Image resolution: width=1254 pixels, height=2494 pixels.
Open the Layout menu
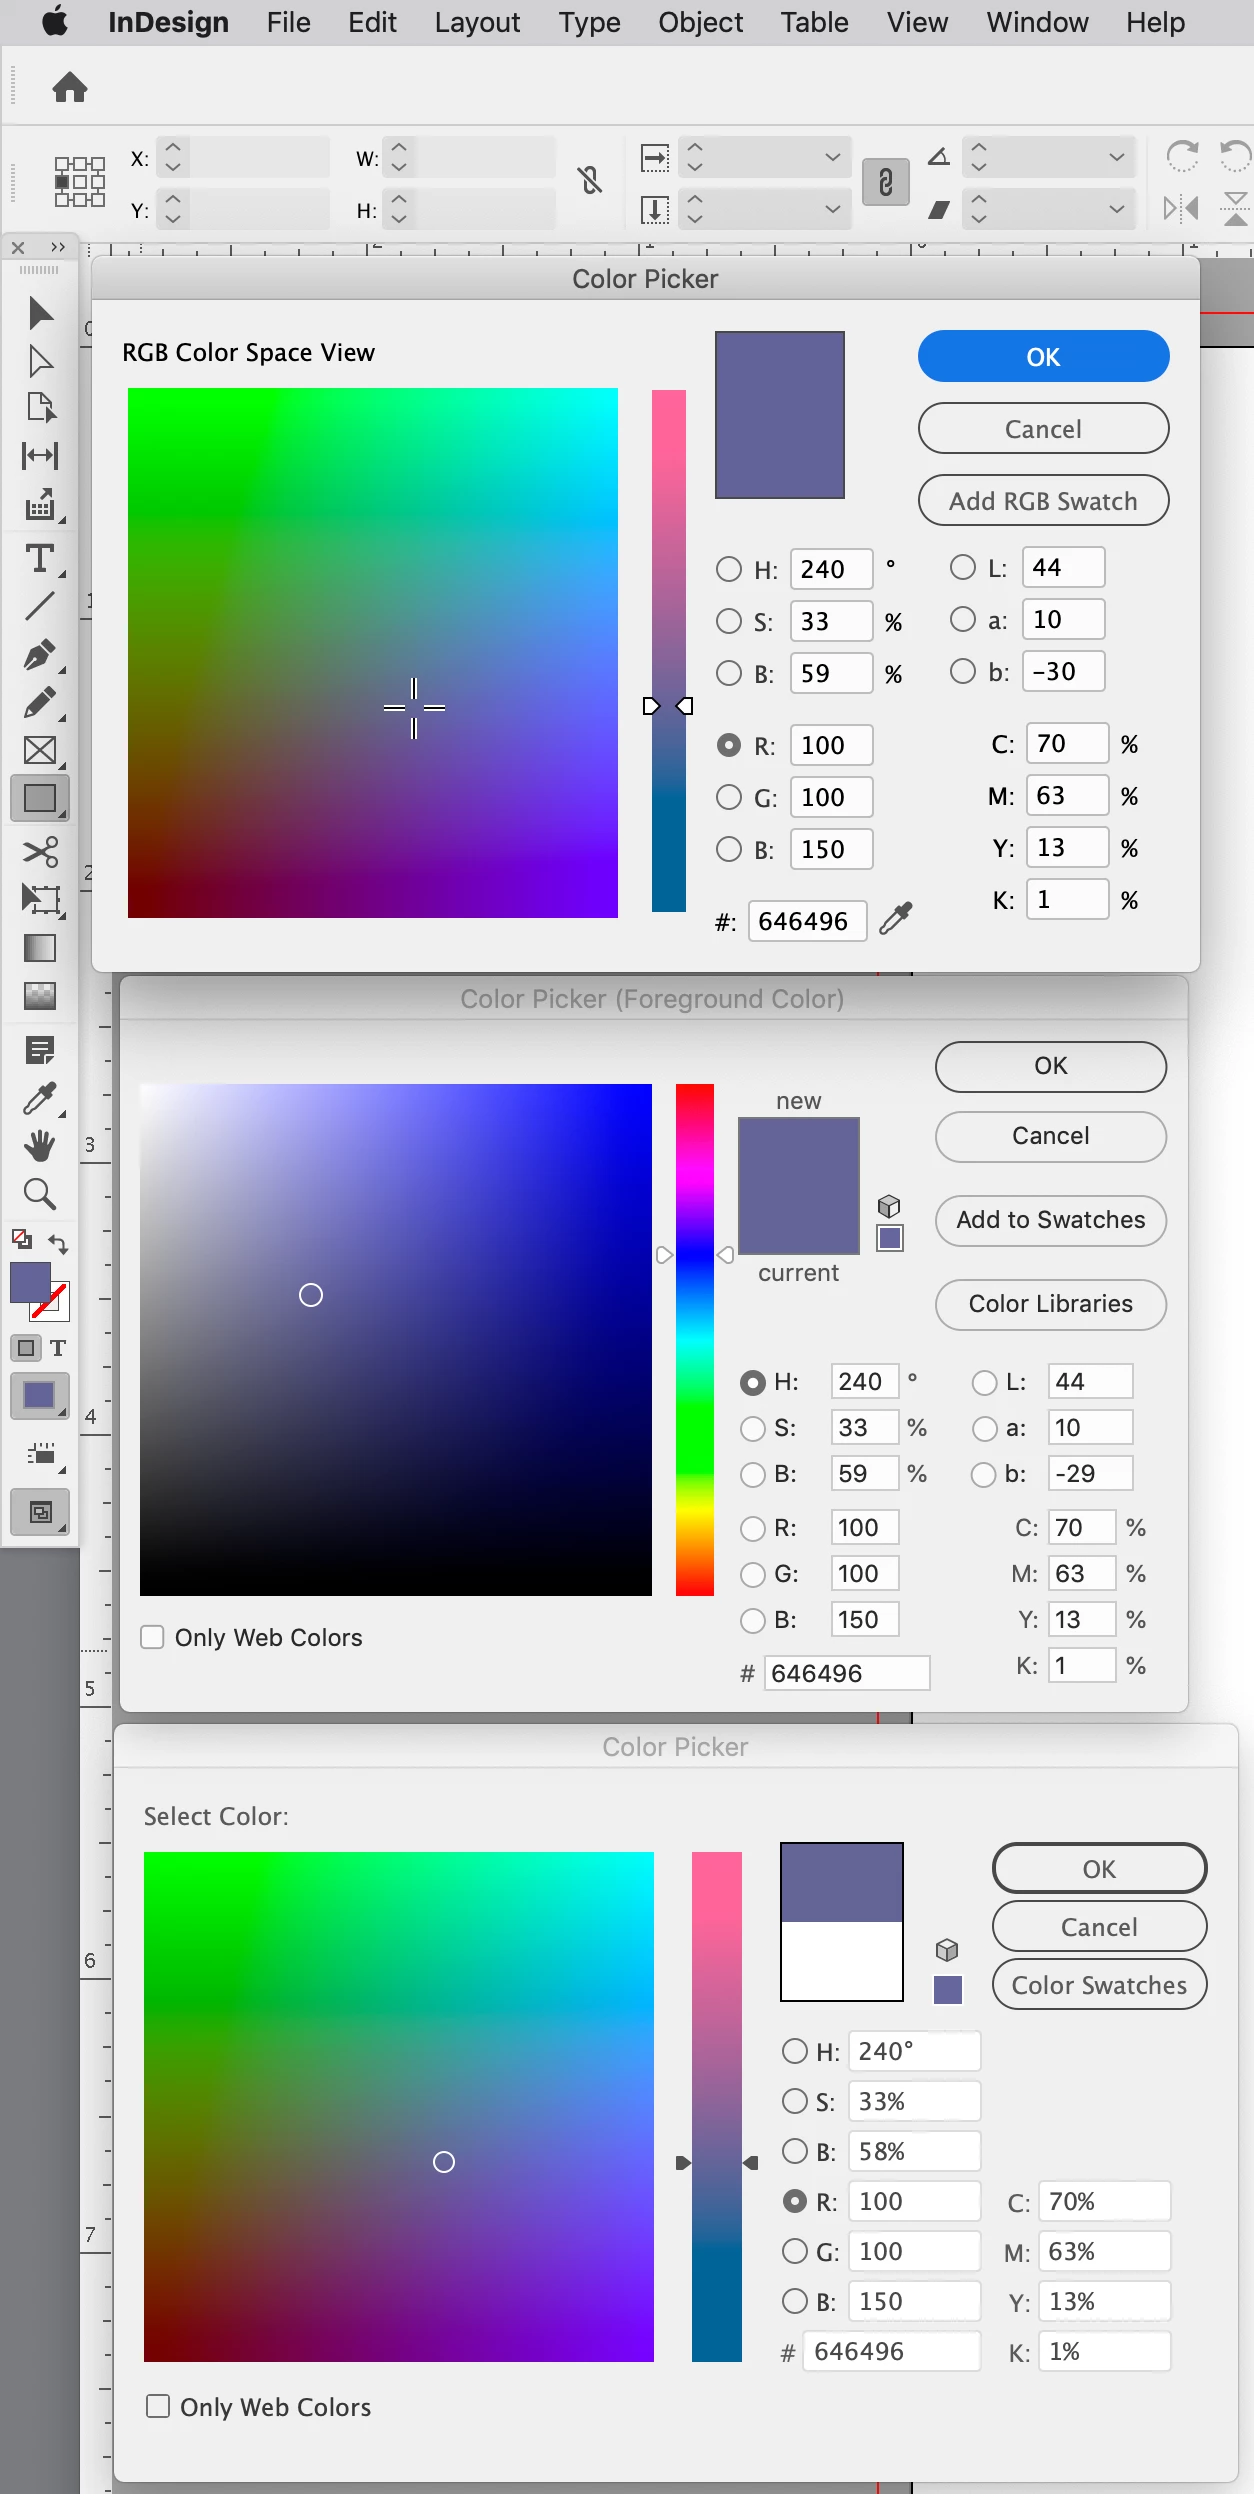pyautogui.click(x=477, y=22)
